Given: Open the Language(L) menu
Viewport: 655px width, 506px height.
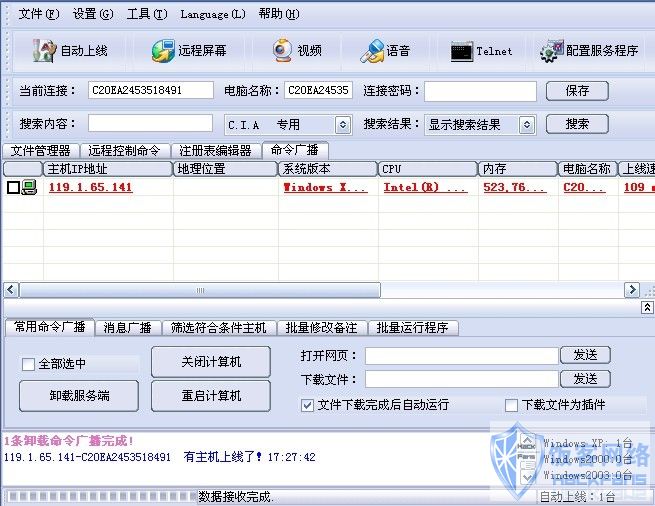Looking at the screenshot, I should (212, 14).
